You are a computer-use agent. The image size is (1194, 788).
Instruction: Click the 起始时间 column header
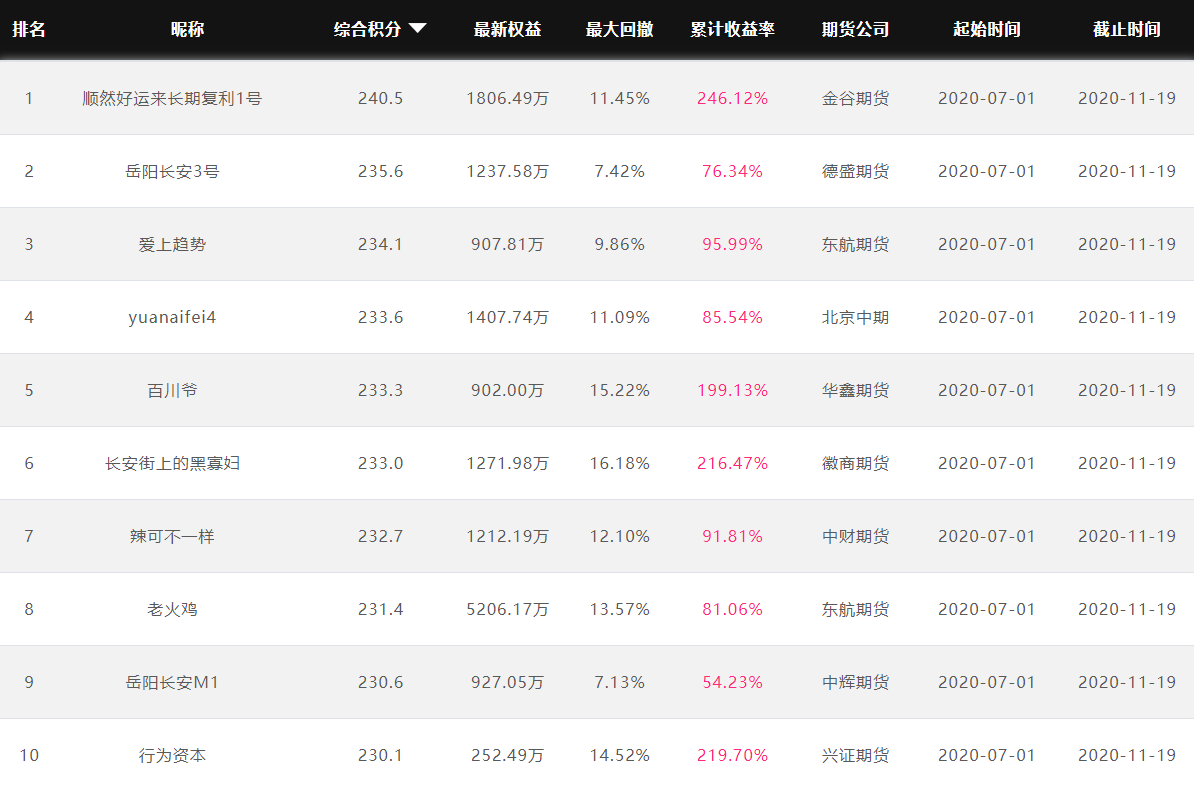[987, 29]
